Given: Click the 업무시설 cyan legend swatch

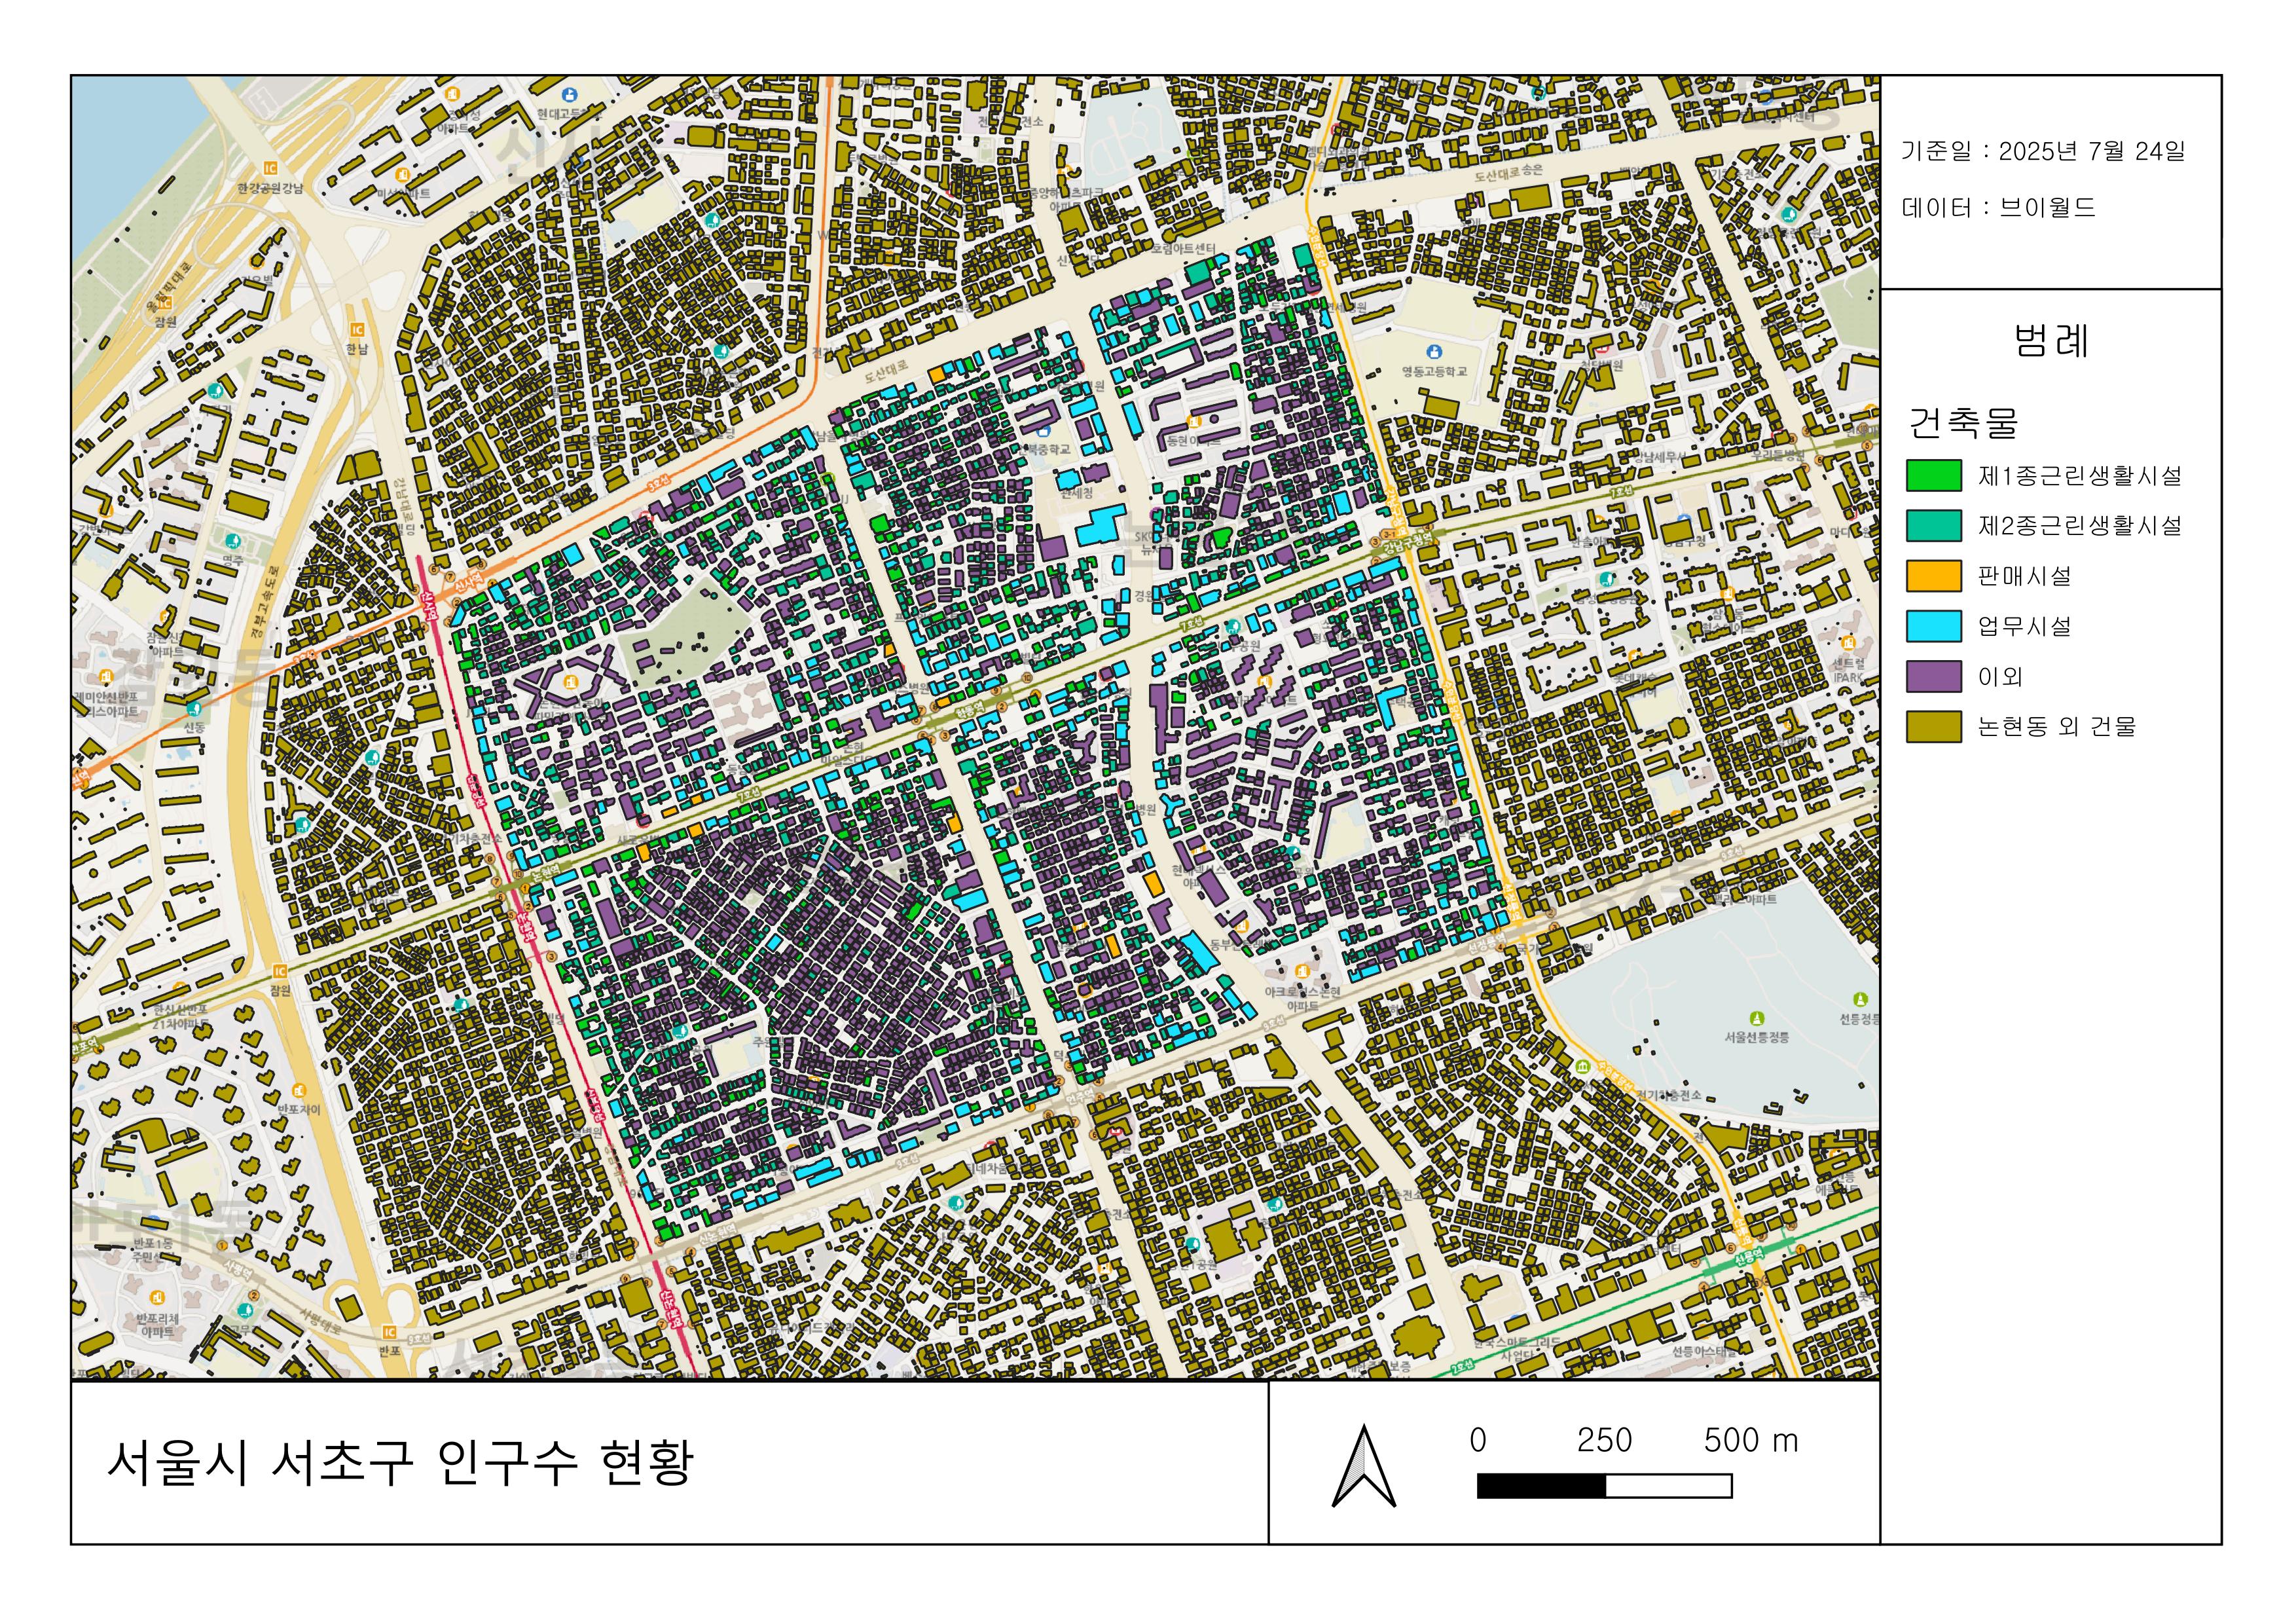Looking at the screenshot, I should pyautogui.click(x=1933, y=626).
